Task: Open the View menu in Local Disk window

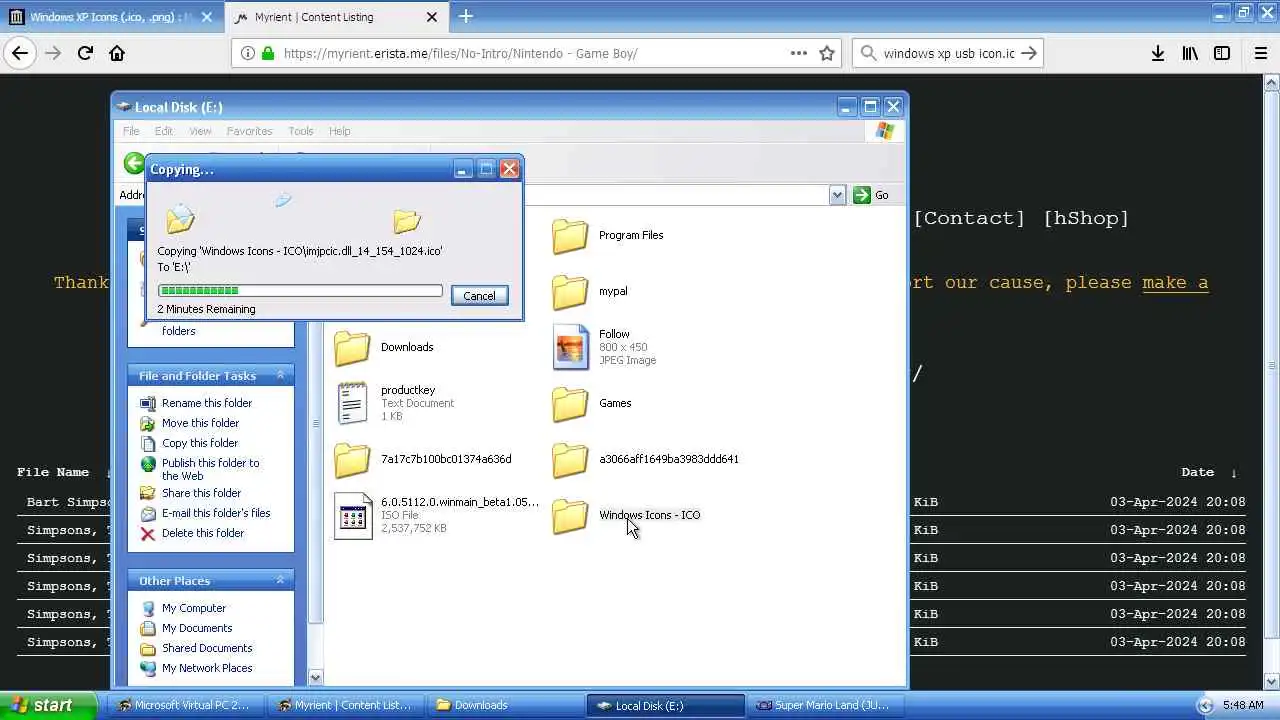Action: point(200,131)
